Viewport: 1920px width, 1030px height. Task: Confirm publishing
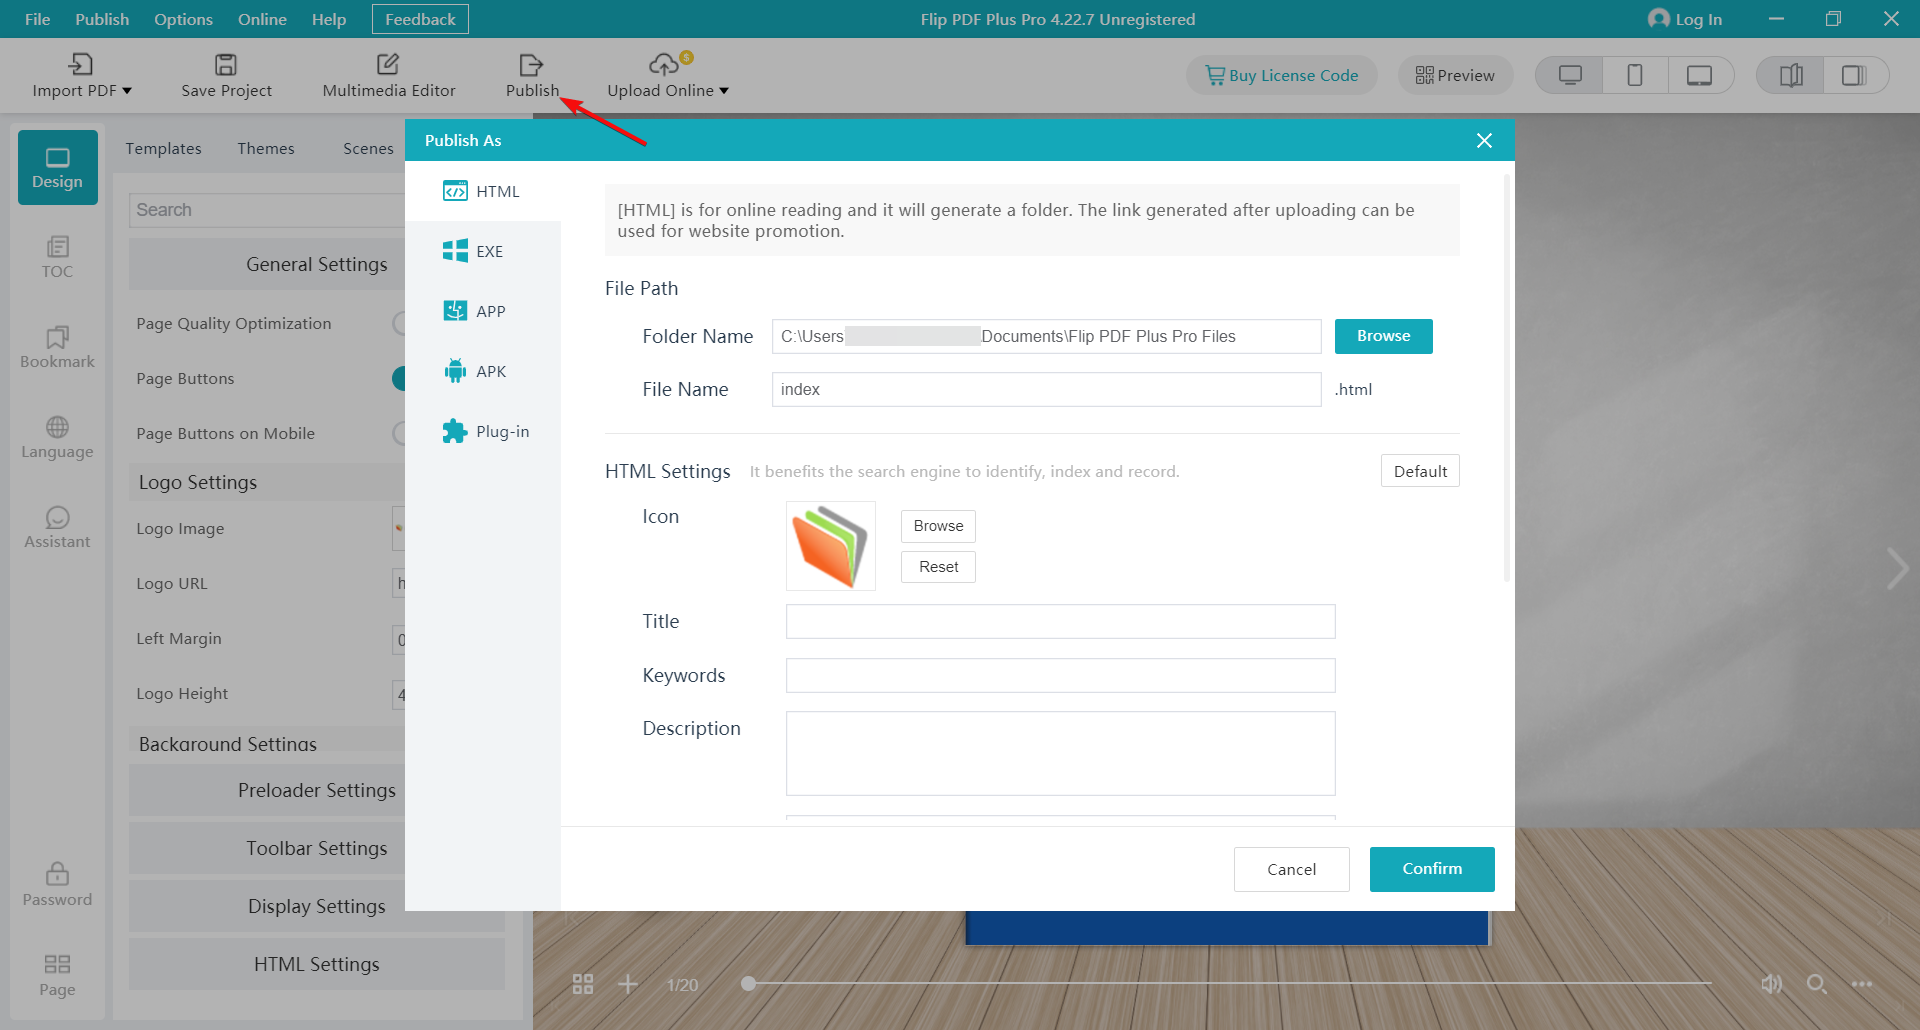tap(1432, 869)
